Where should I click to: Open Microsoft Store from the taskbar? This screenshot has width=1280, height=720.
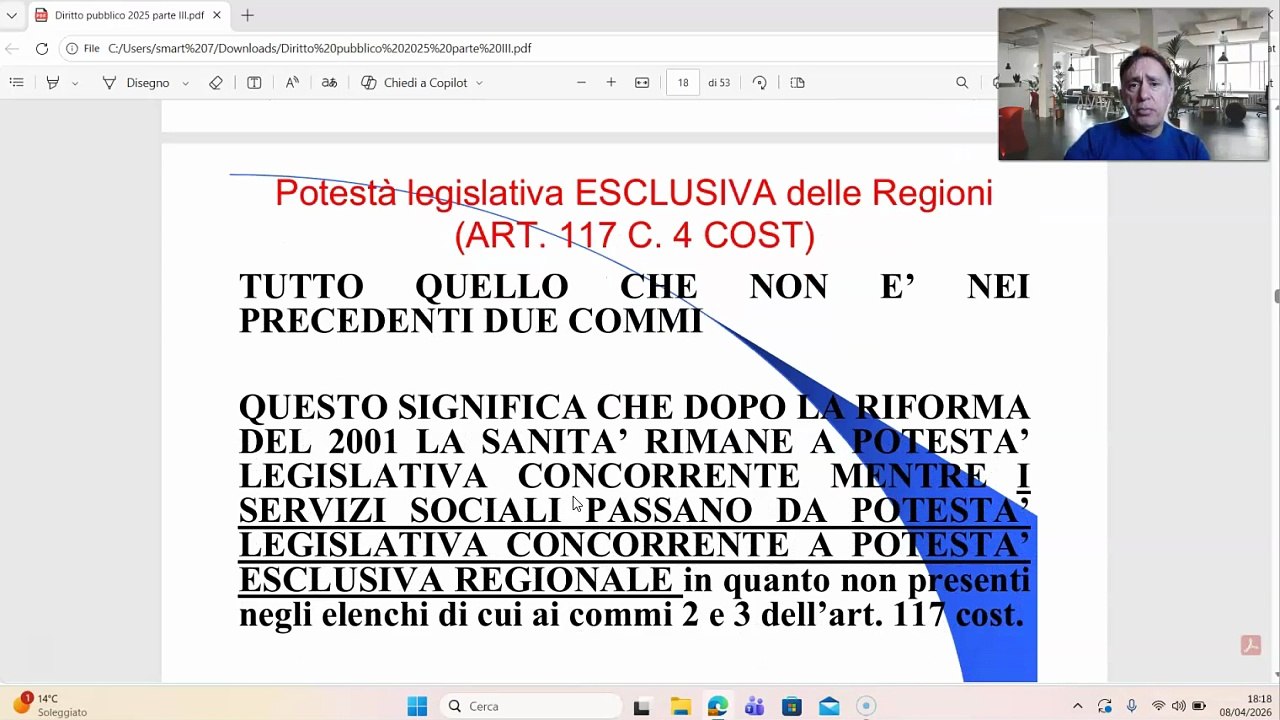(791, 706)
